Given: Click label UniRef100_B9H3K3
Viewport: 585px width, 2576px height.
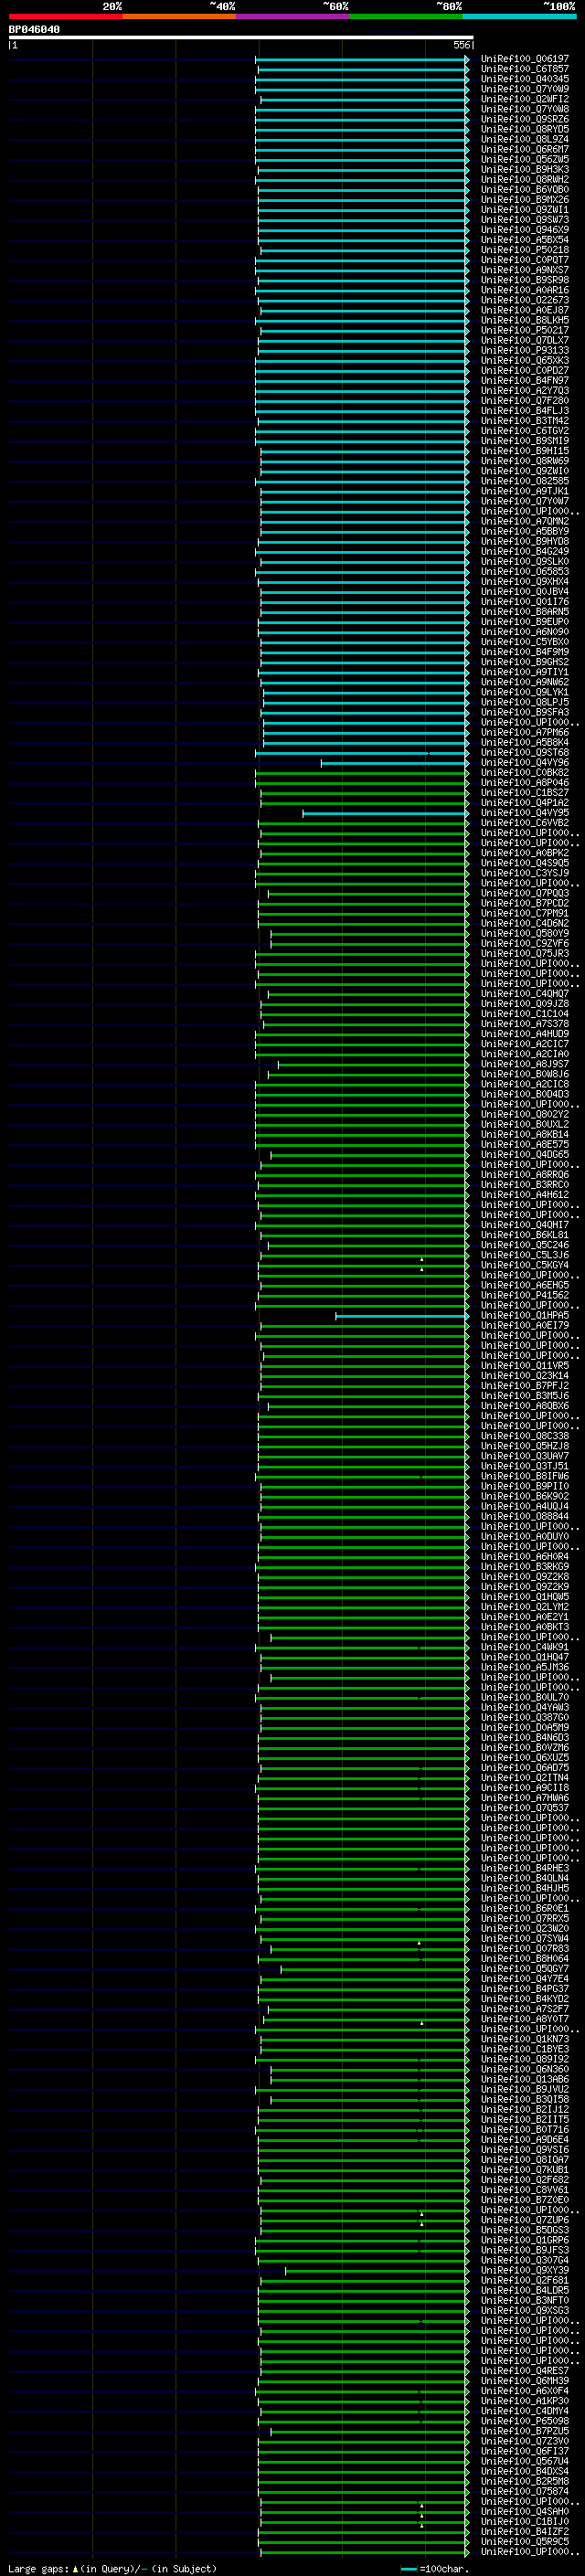Looking at the screenshot, I should point(525,170).
